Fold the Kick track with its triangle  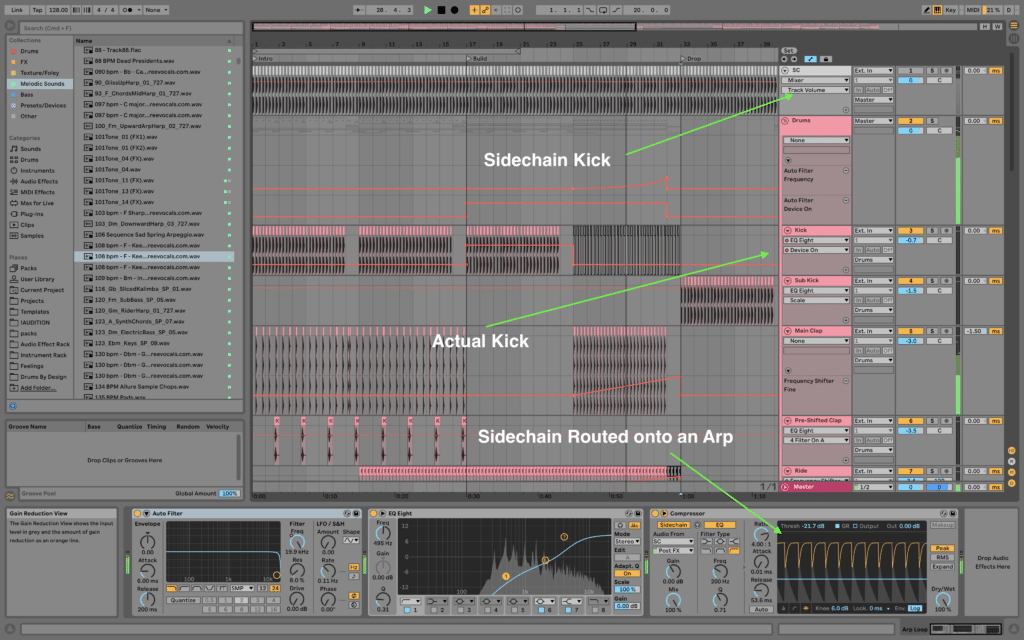pyautogui.click(x=788, y=231)
